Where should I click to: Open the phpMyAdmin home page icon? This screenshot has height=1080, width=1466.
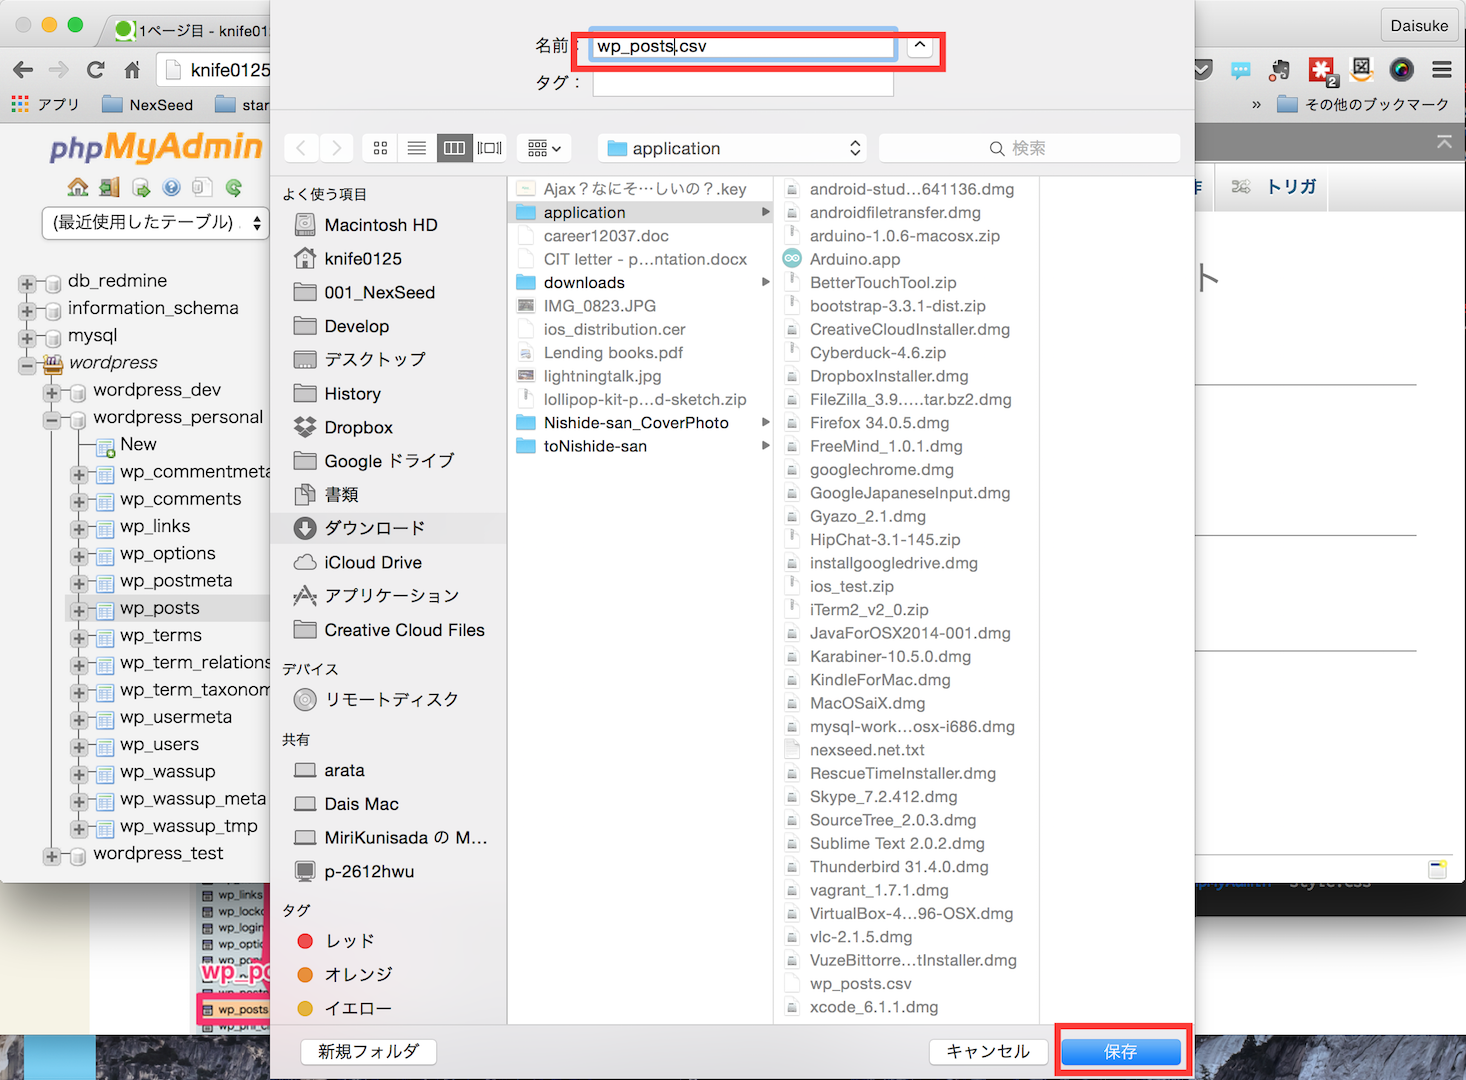click(x=77, y=187)
